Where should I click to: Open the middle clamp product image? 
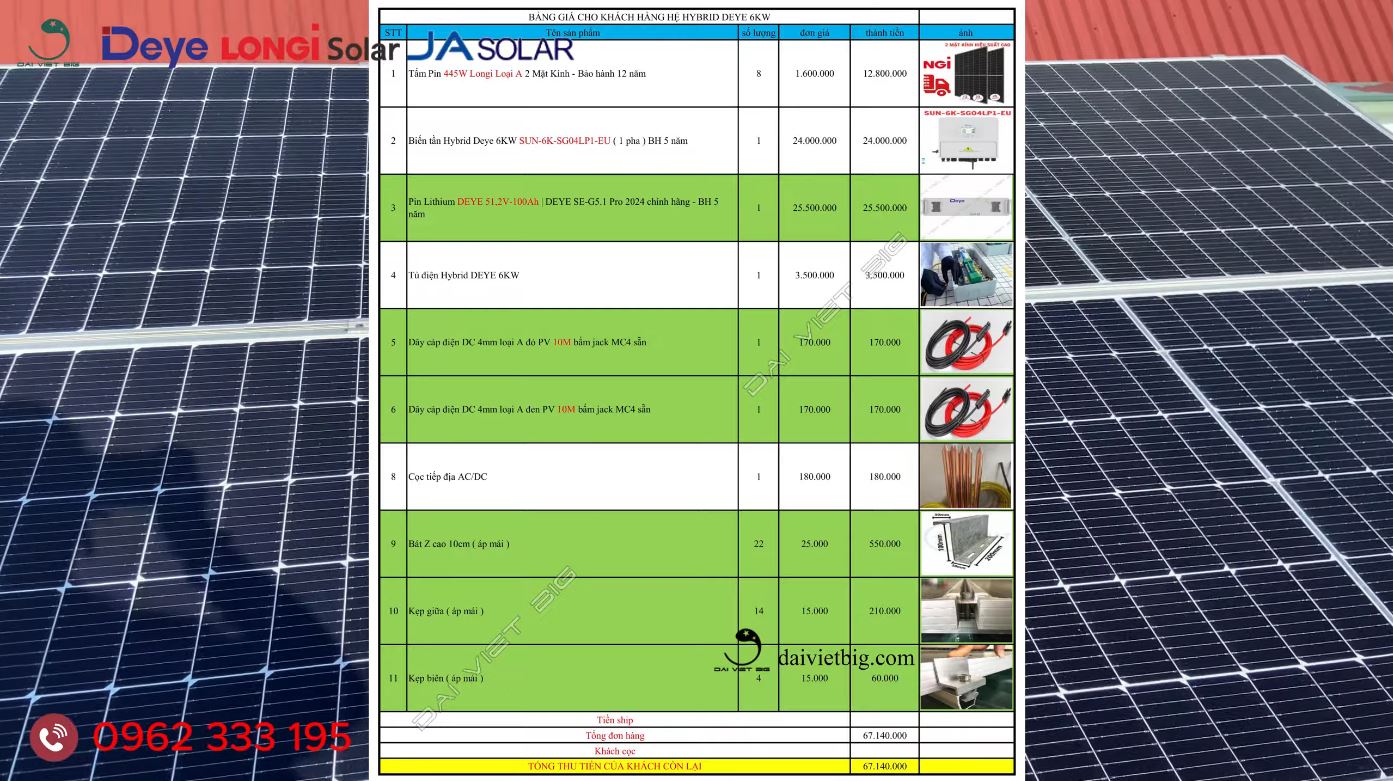(x=966, y=611)
